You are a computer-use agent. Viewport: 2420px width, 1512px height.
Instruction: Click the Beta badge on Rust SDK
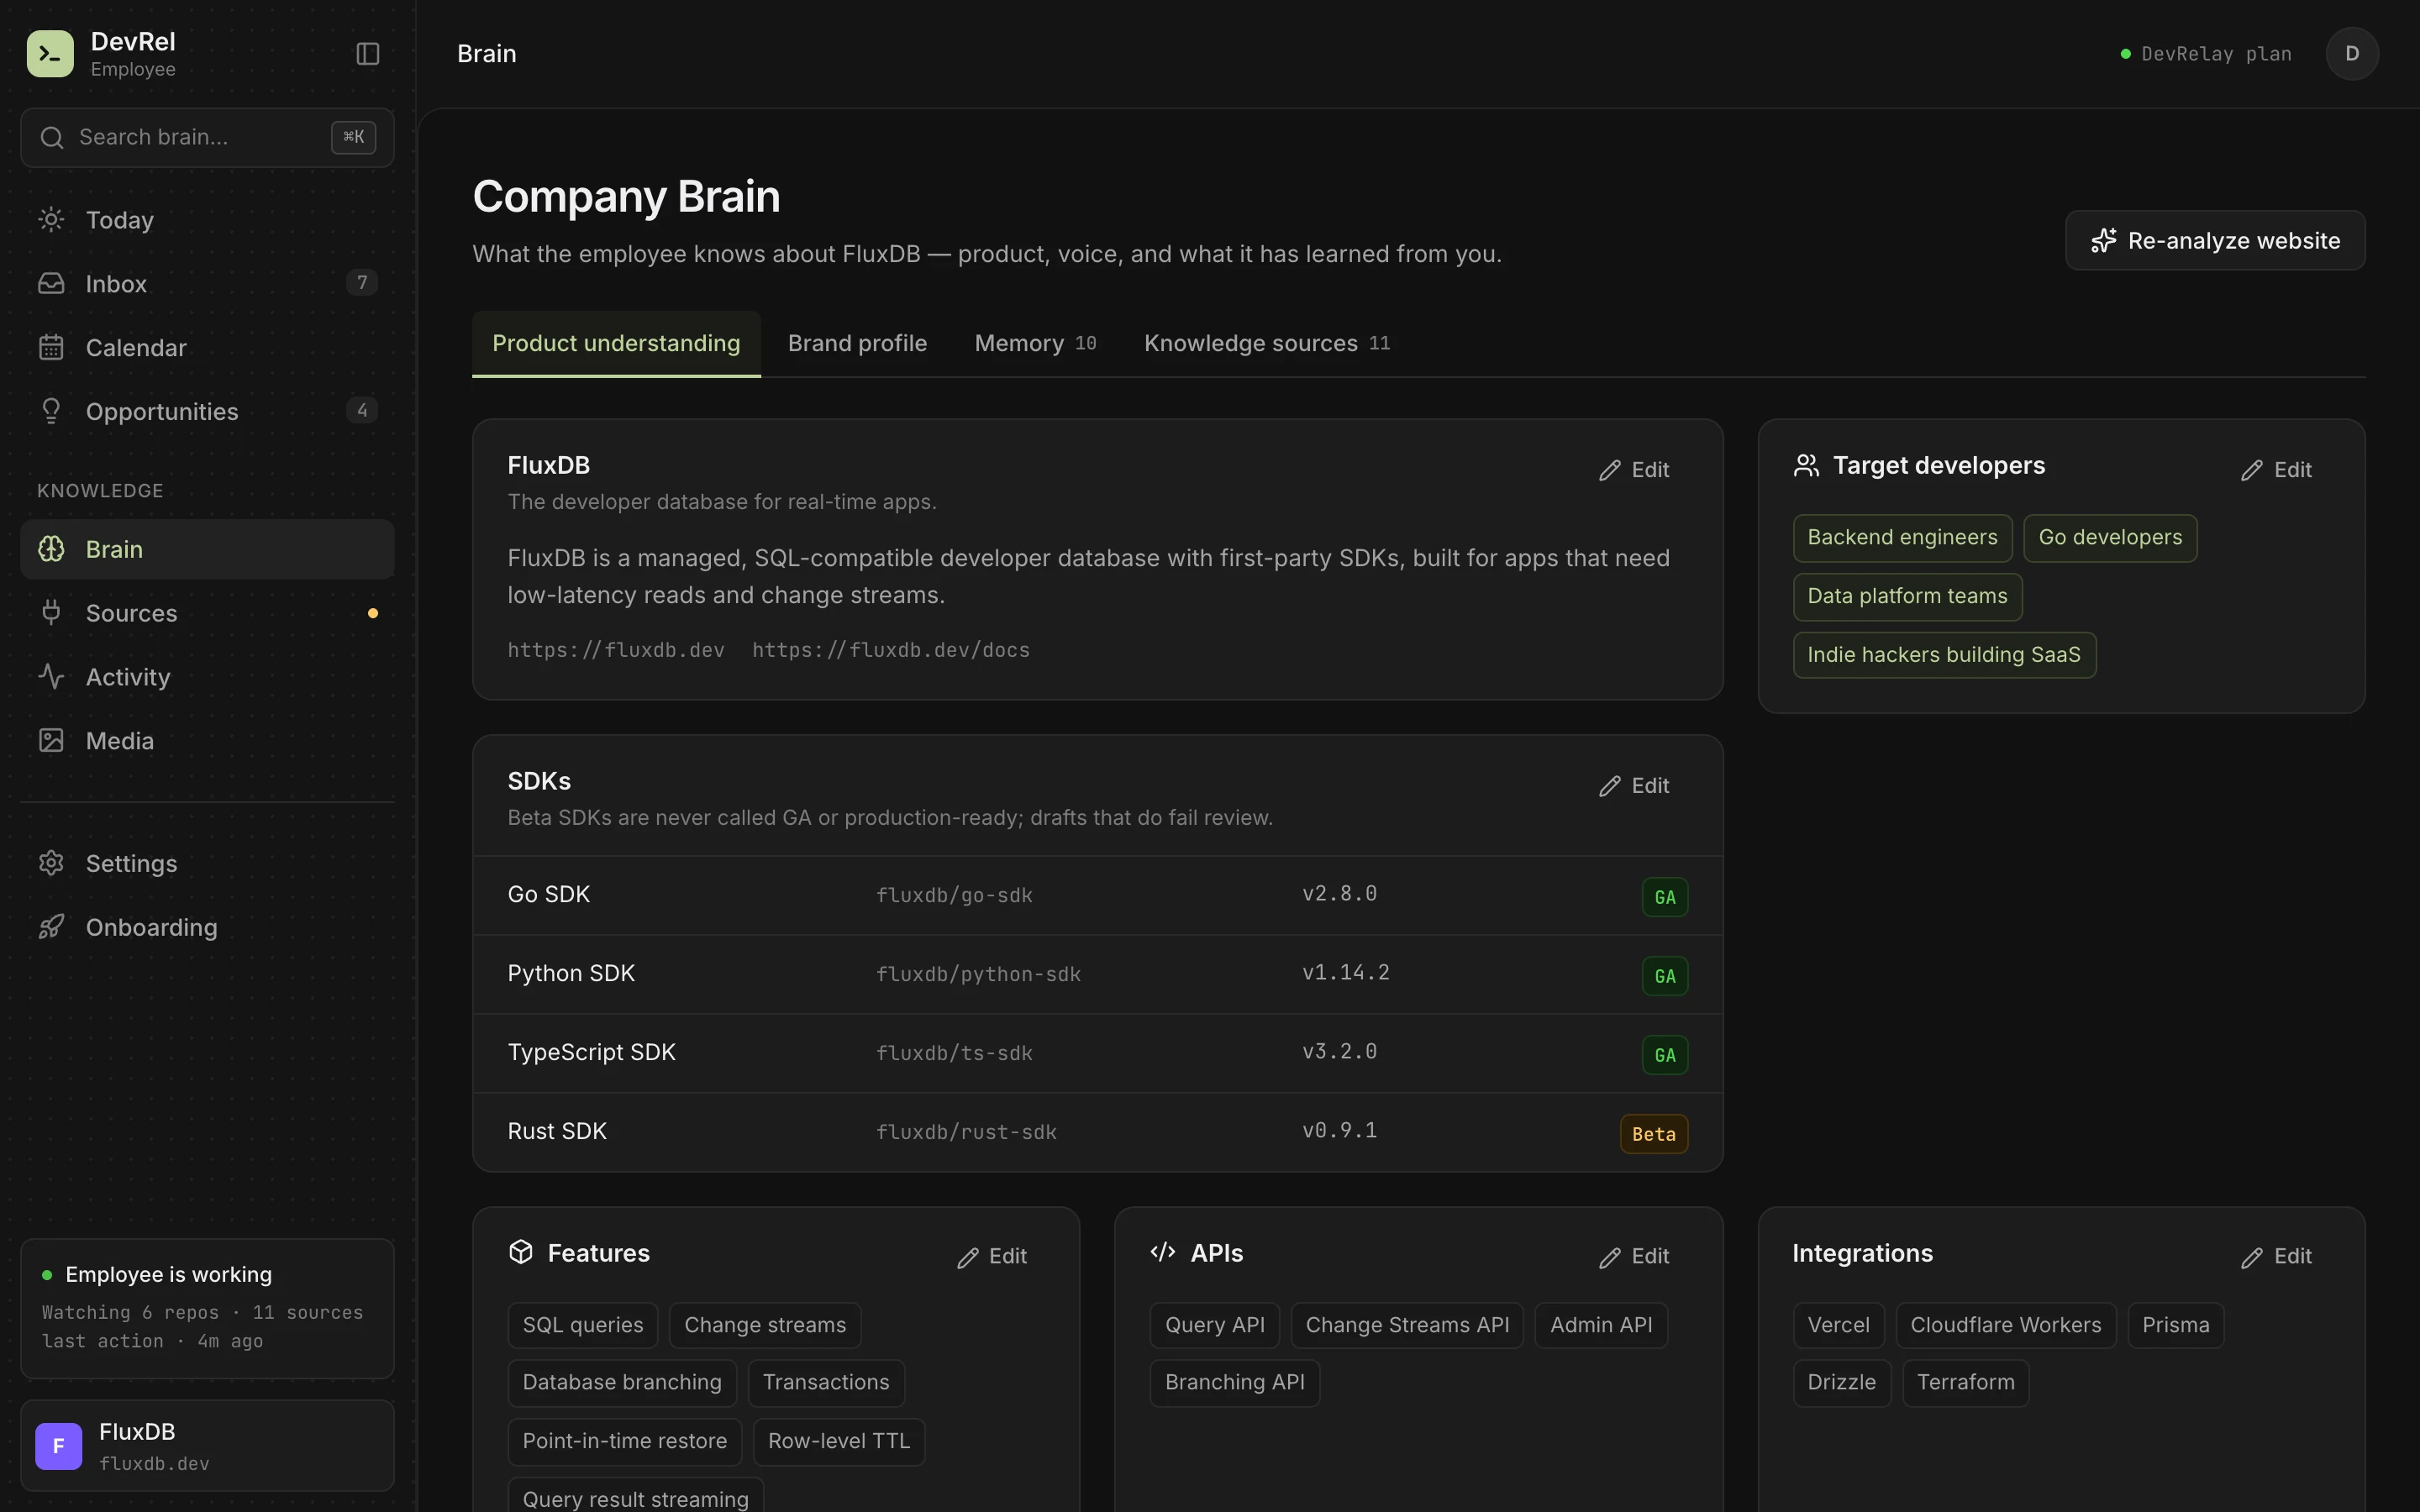(x=1654, y=1134)
